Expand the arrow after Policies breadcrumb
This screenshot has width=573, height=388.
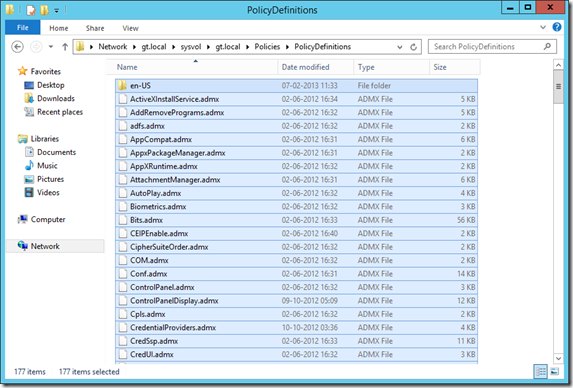(x=287, y=47)
